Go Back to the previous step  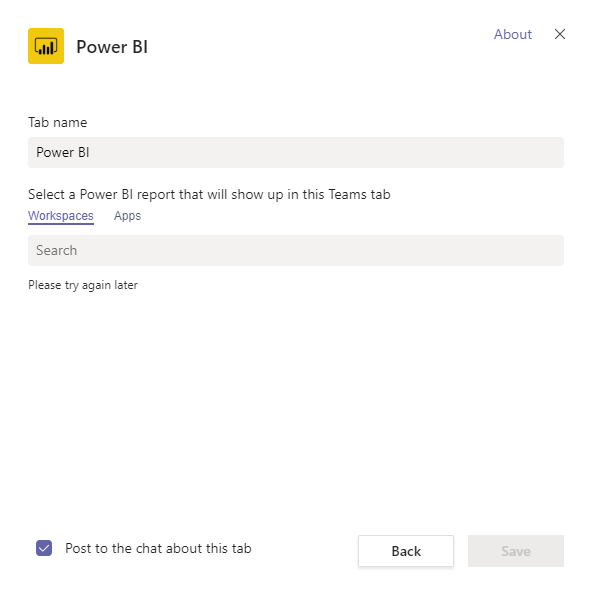pyautogui.click(x=406, y=551)
